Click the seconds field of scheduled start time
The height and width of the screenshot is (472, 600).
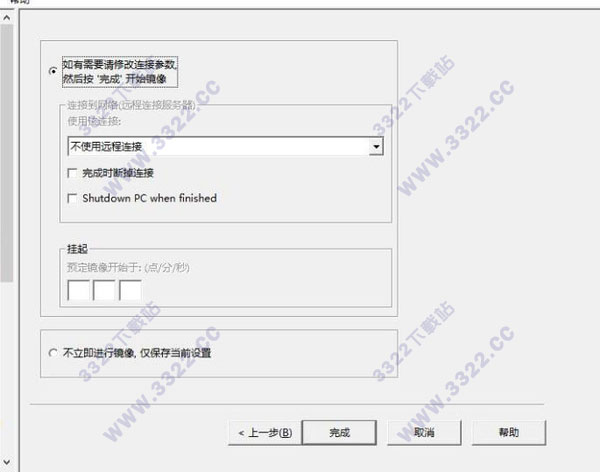(x=130, y=290)
